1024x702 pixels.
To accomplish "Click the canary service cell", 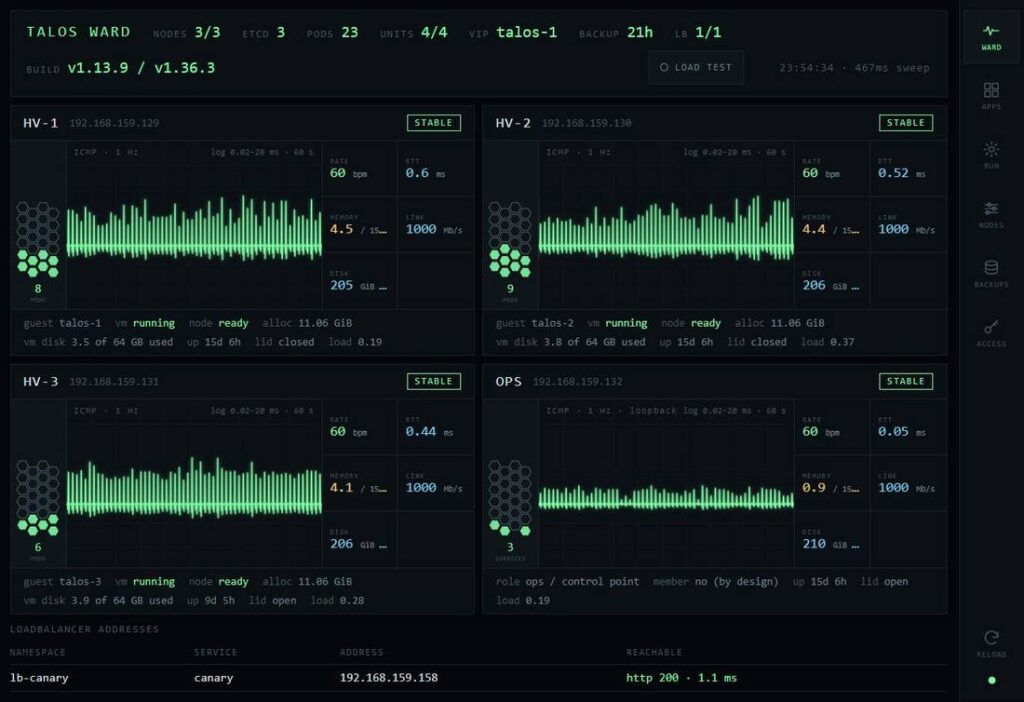I will [x=214, y=678].
